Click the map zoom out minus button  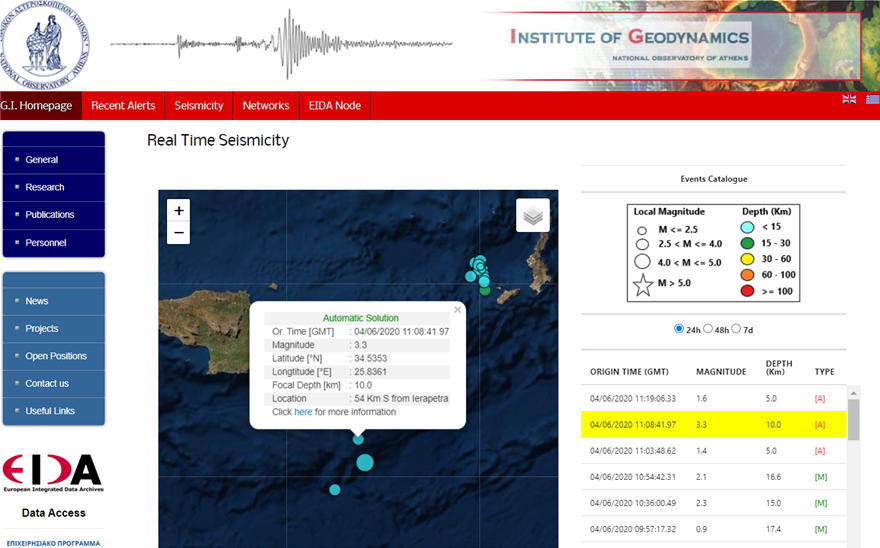point(178,233)
